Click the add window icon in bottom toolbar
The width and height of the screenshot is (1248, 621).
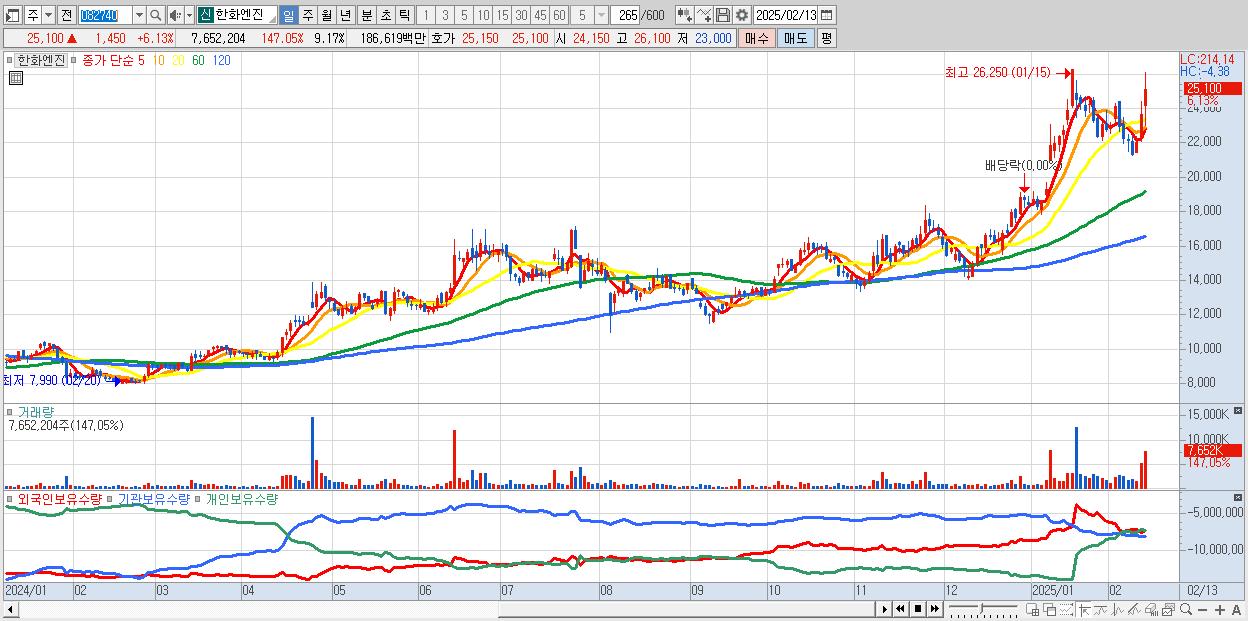1033,609
